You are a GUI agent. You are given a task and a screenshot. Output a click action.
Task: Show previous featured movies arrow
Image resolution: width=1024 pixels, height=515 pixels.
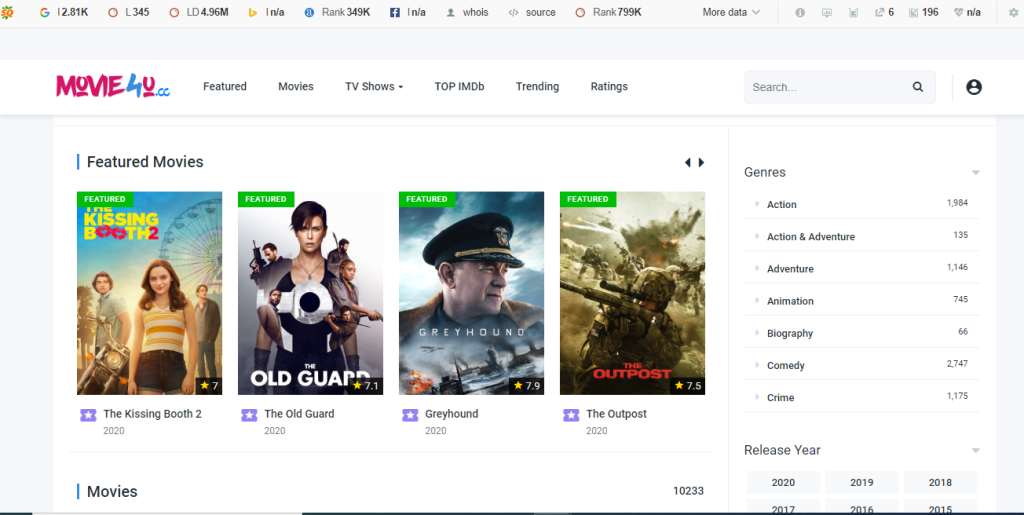coord(687,163)
